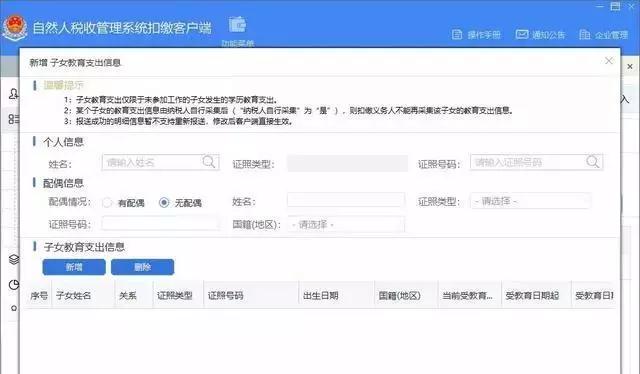
Task: Open spouse 国籍(地区) 请选择 dropdown
Action: [346, 225]
